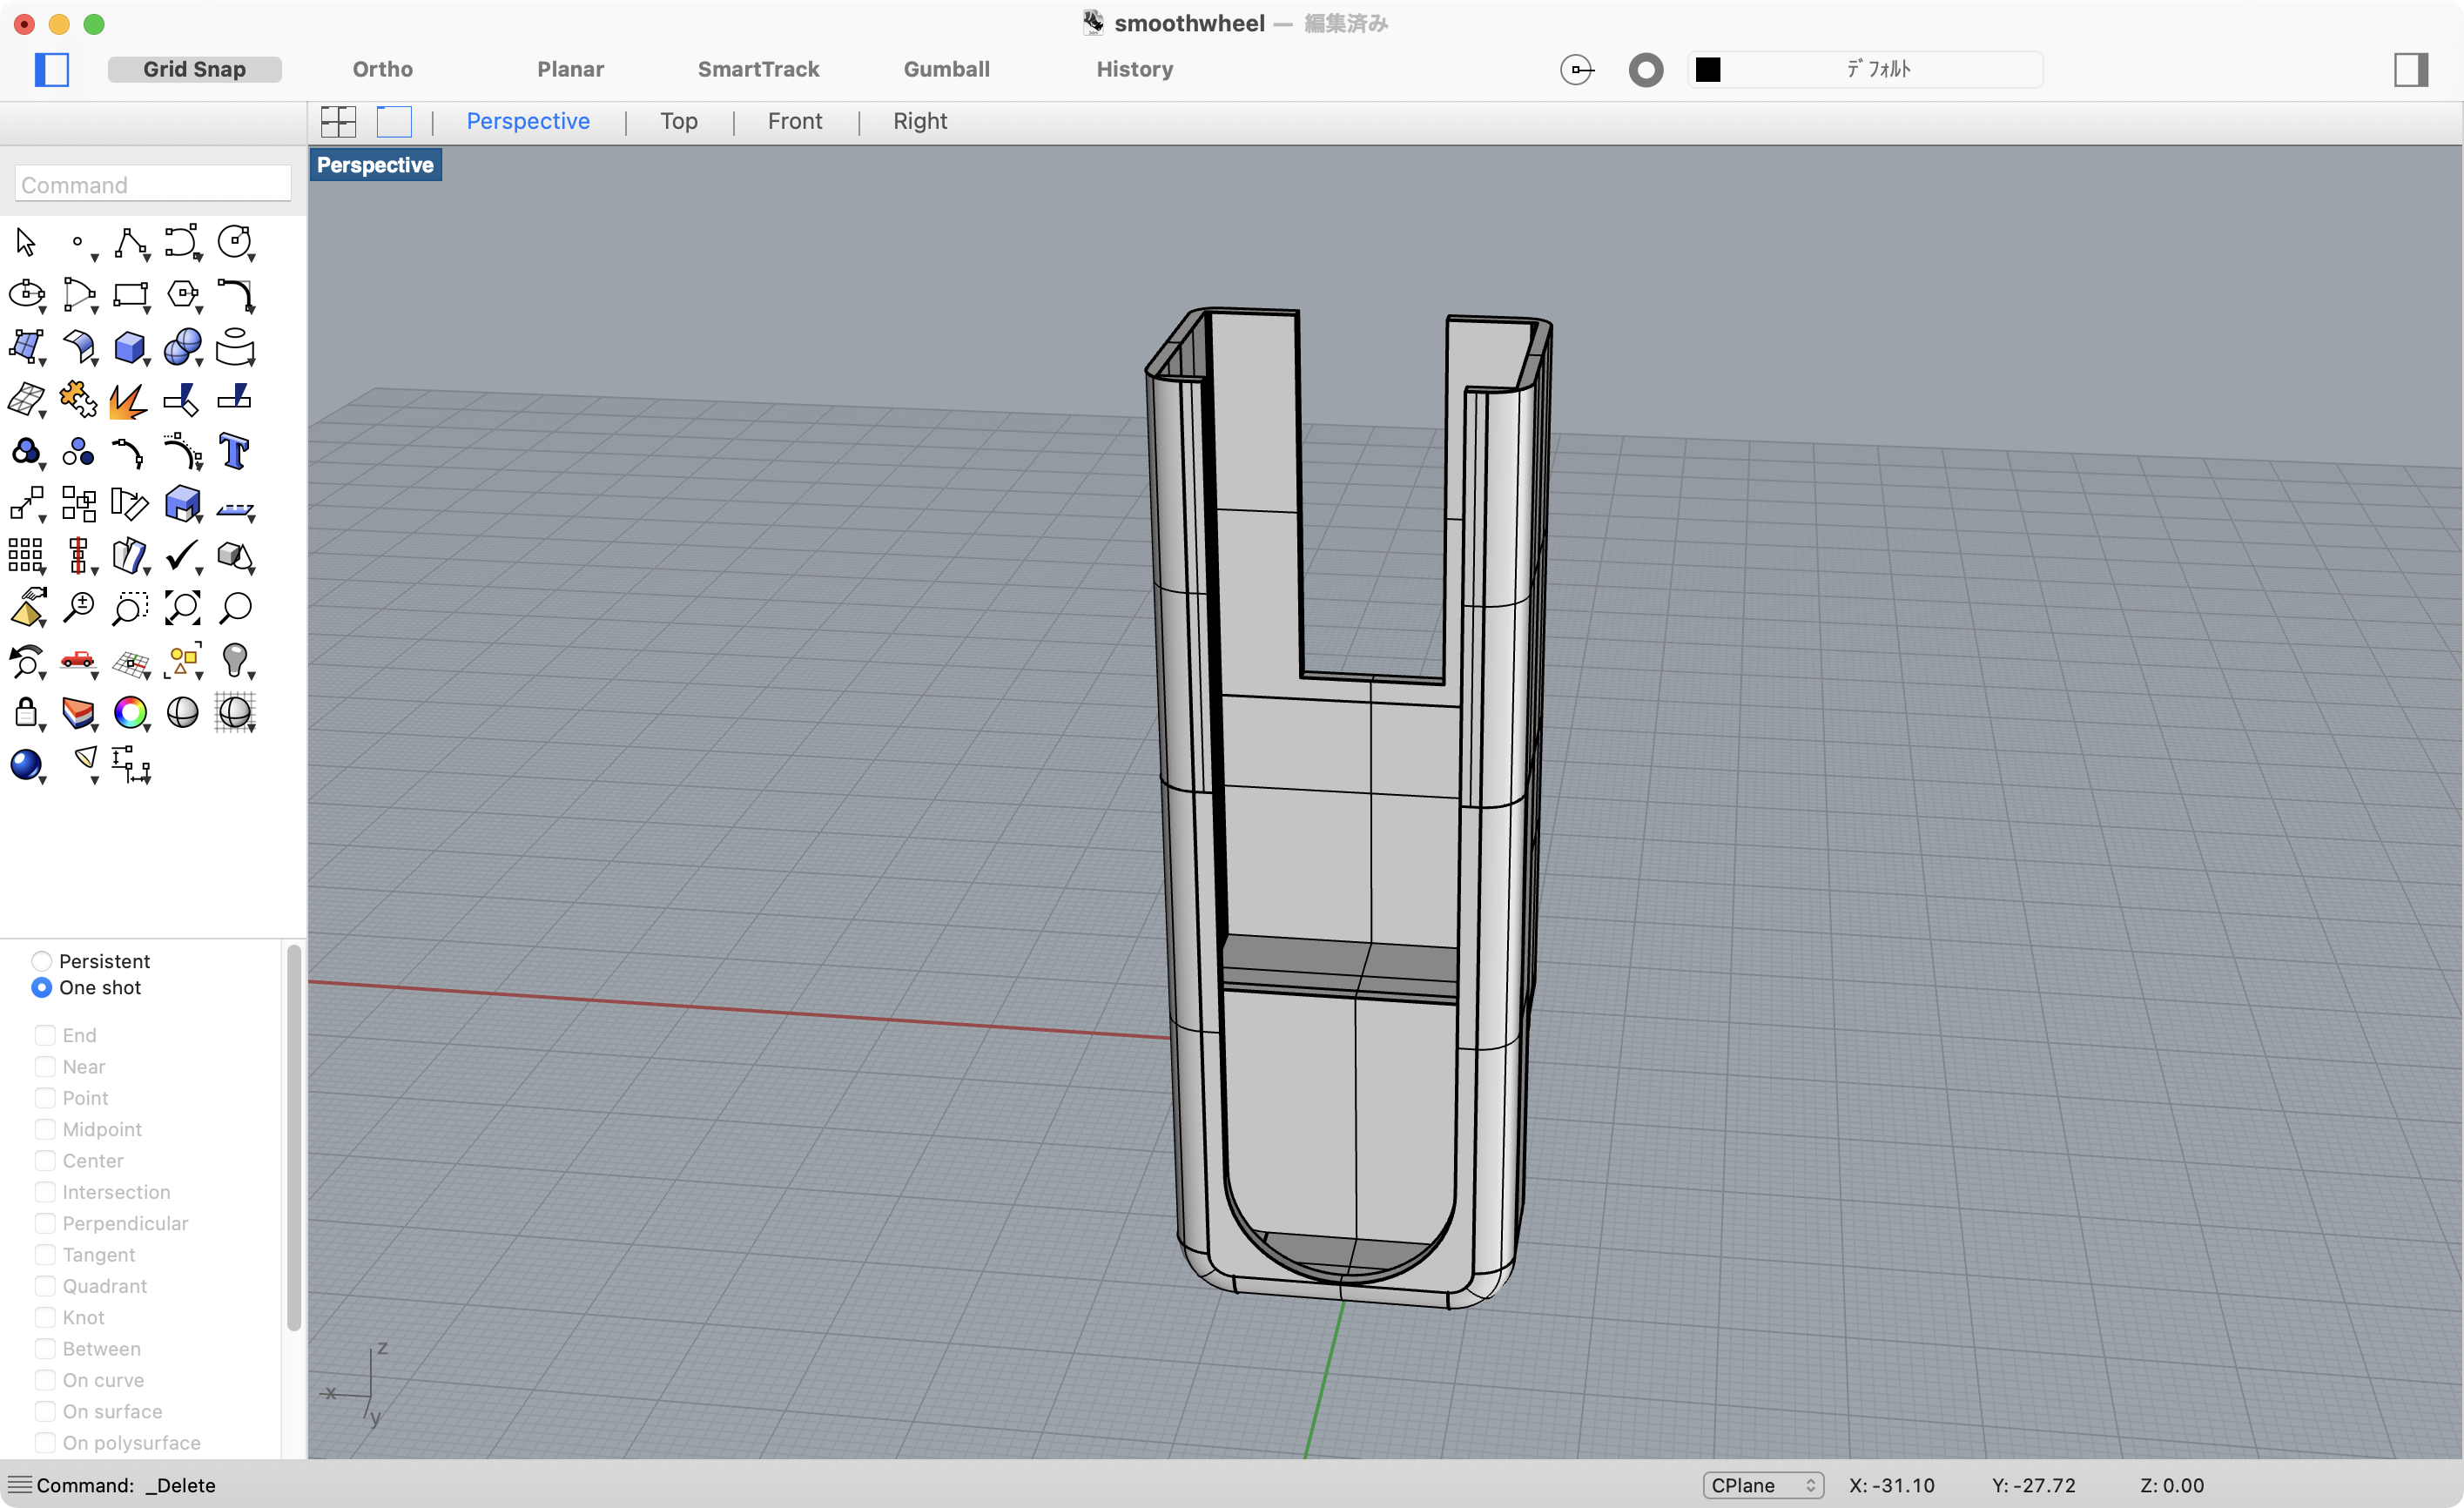Select the Boolean union spheres tool
The height and width of the screenshot is (1508, 2464).
click(x=183, y=347)
